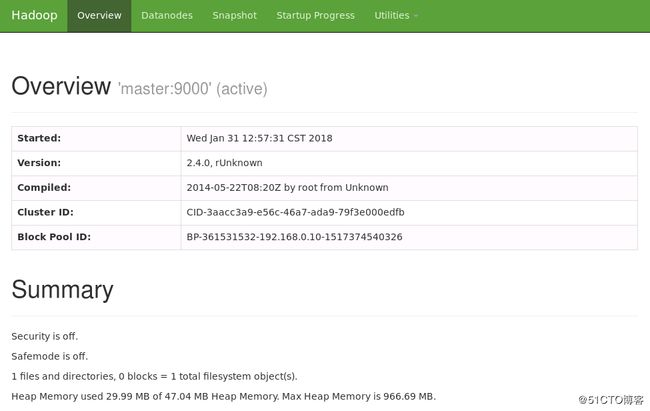
Task: Click the Summary section heading
Action: click(x=62, y=289)
